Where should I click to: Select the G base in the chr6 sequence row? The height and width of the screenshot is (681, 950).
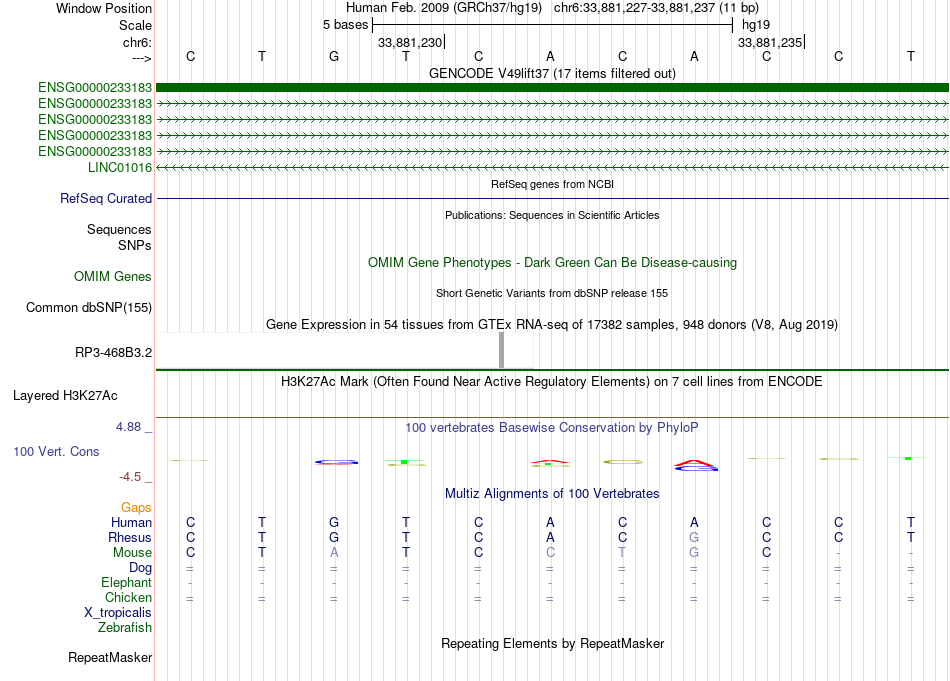(334, 56)
